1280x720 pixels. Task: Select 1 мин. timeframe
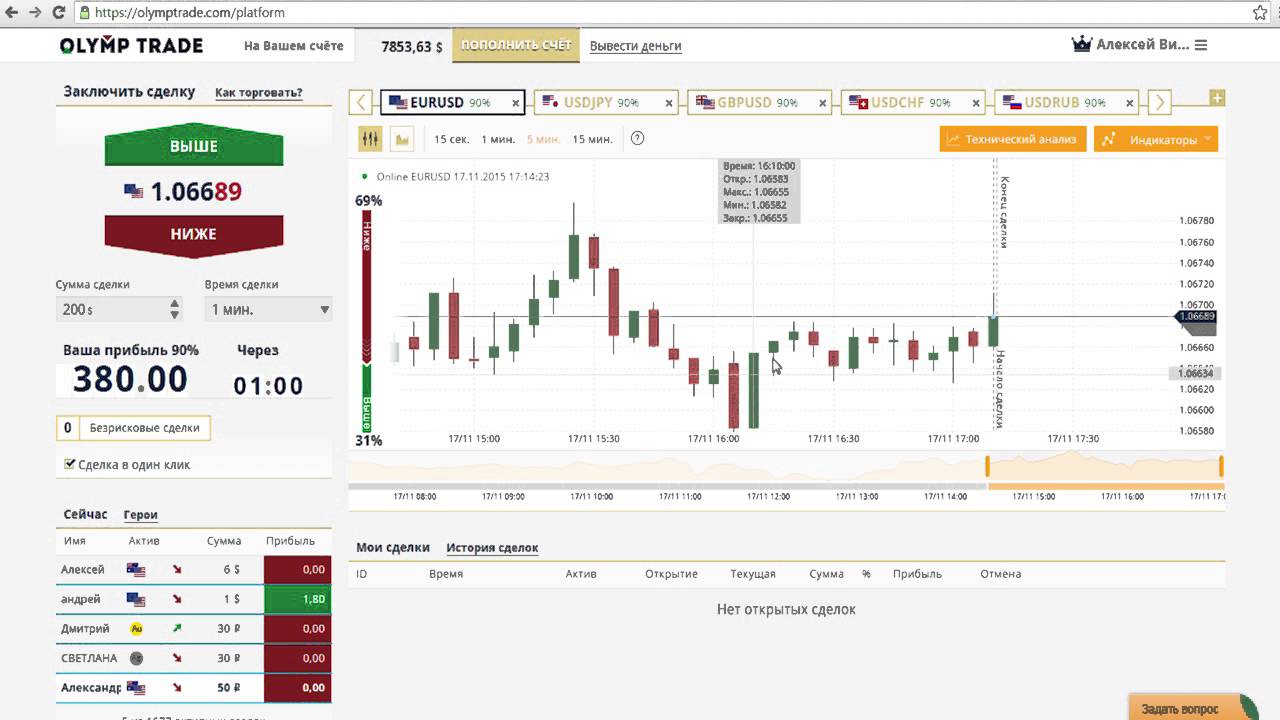(497, 139)
